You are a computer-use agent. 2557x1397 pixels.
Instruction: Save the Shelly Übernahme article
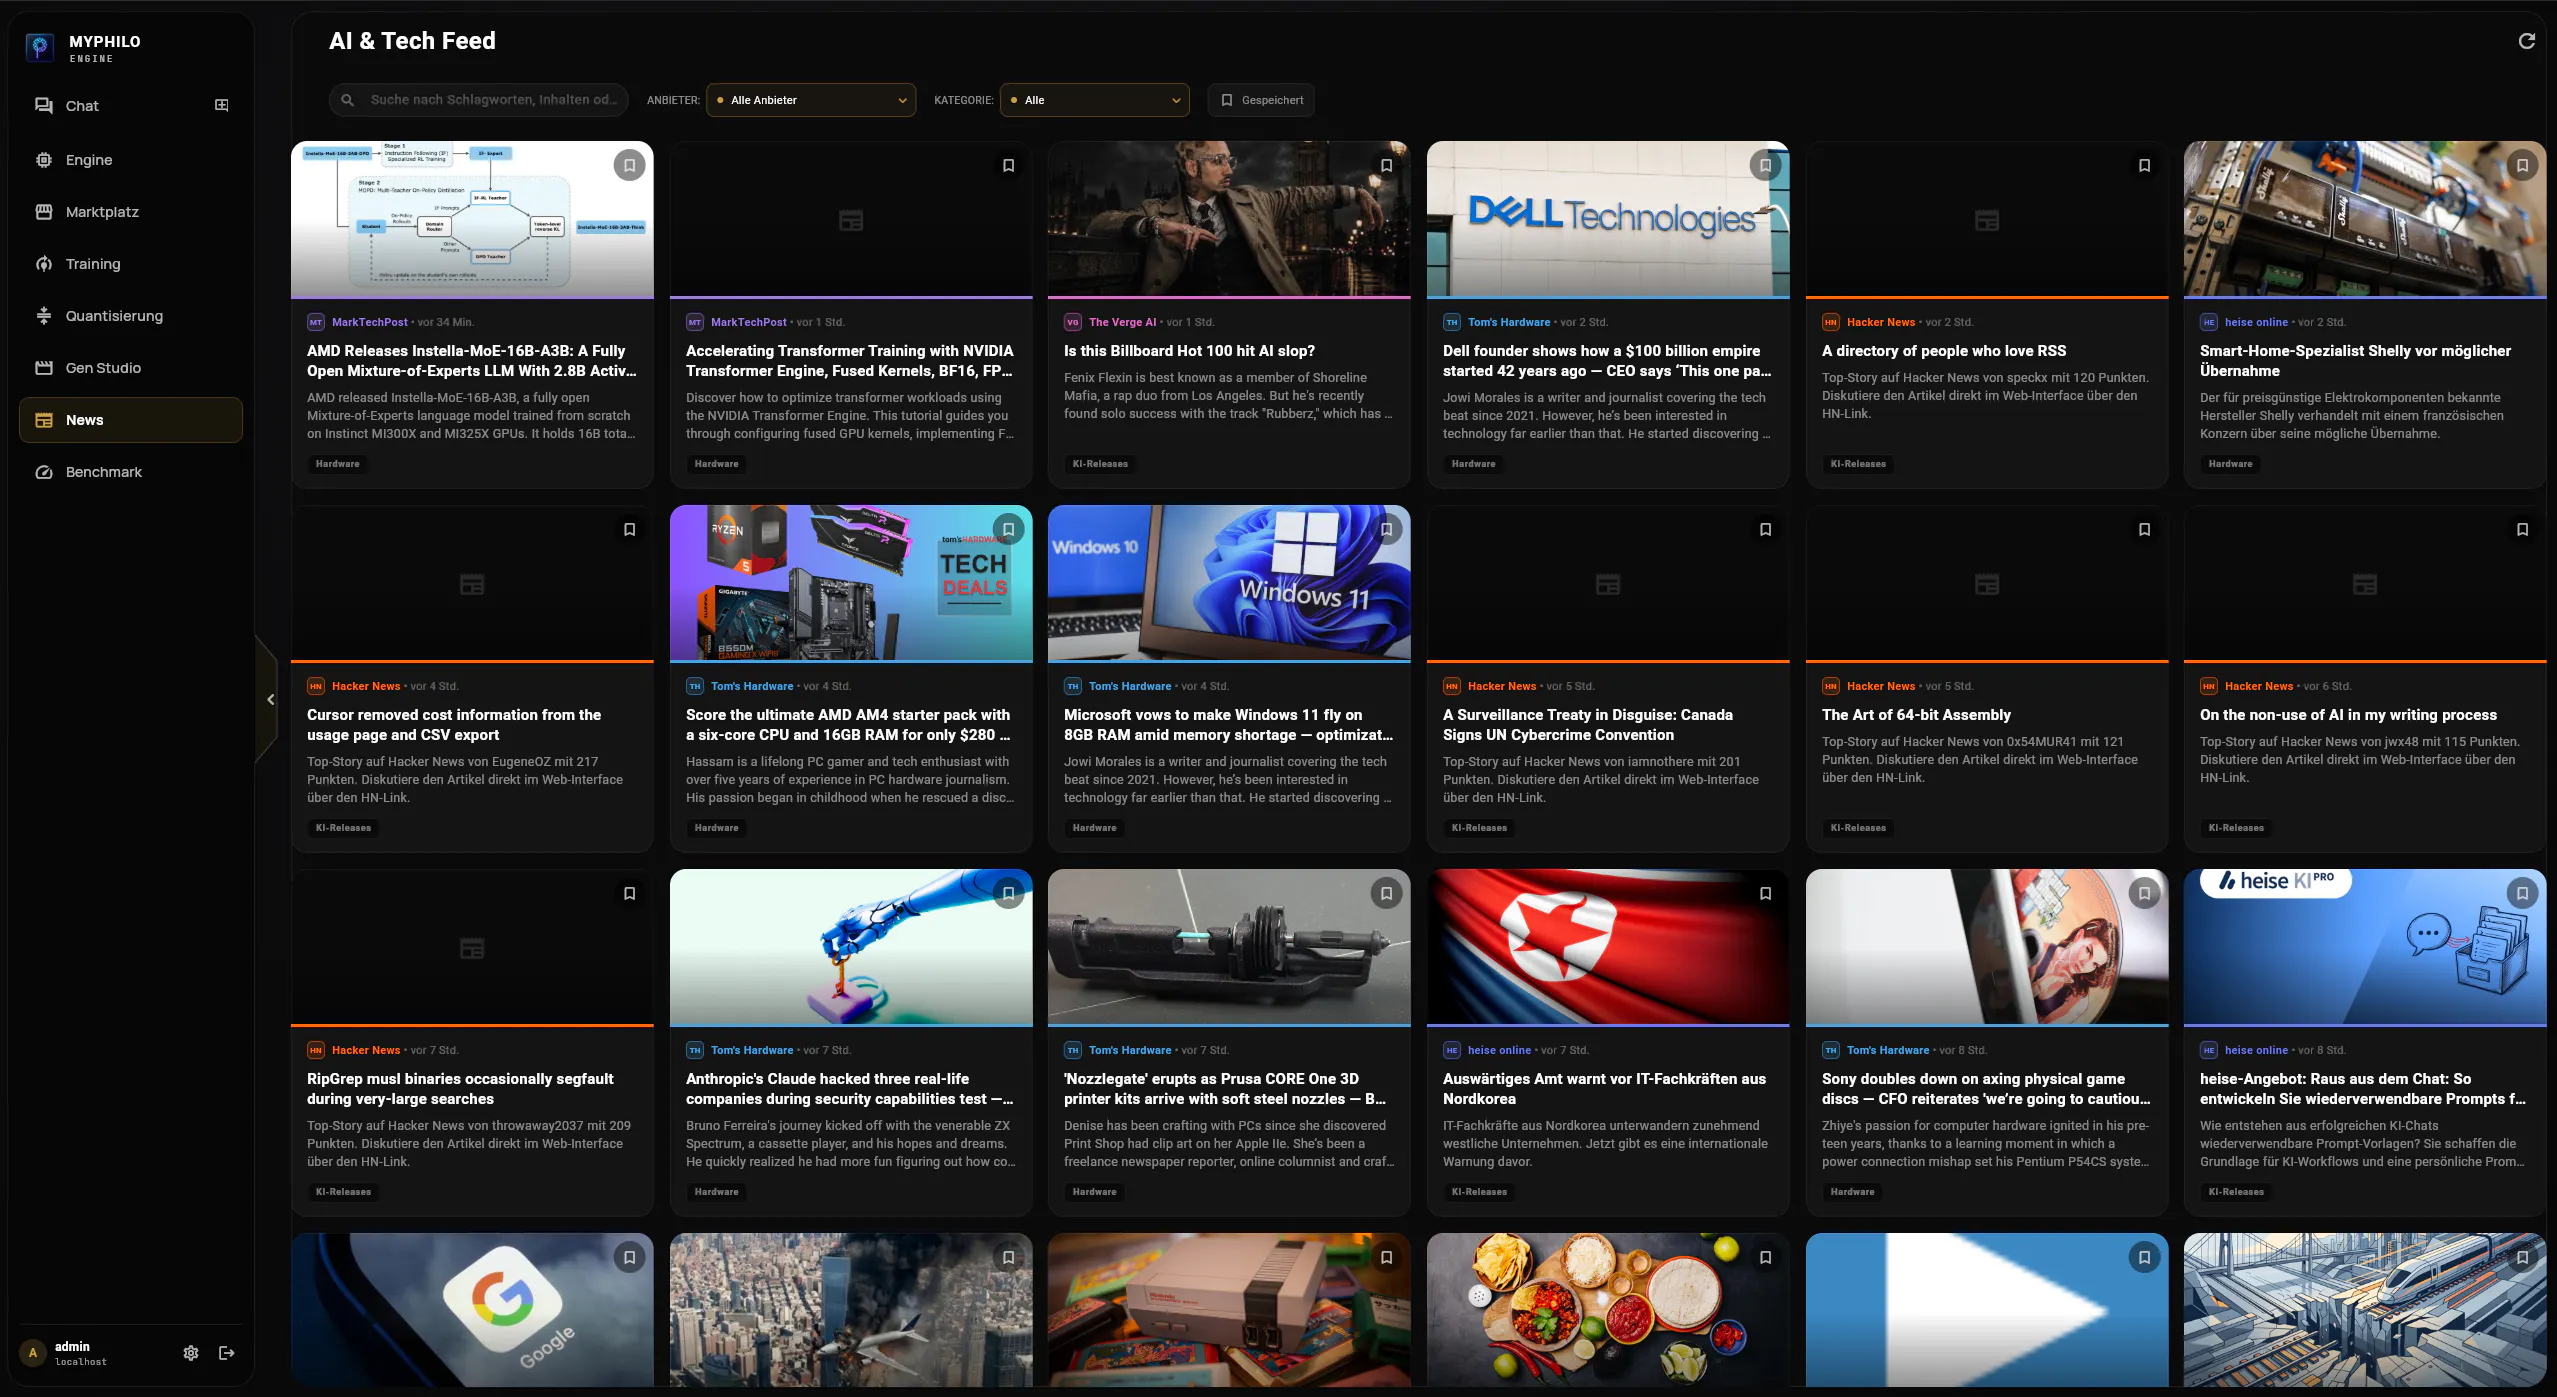tap(2523, 165)
